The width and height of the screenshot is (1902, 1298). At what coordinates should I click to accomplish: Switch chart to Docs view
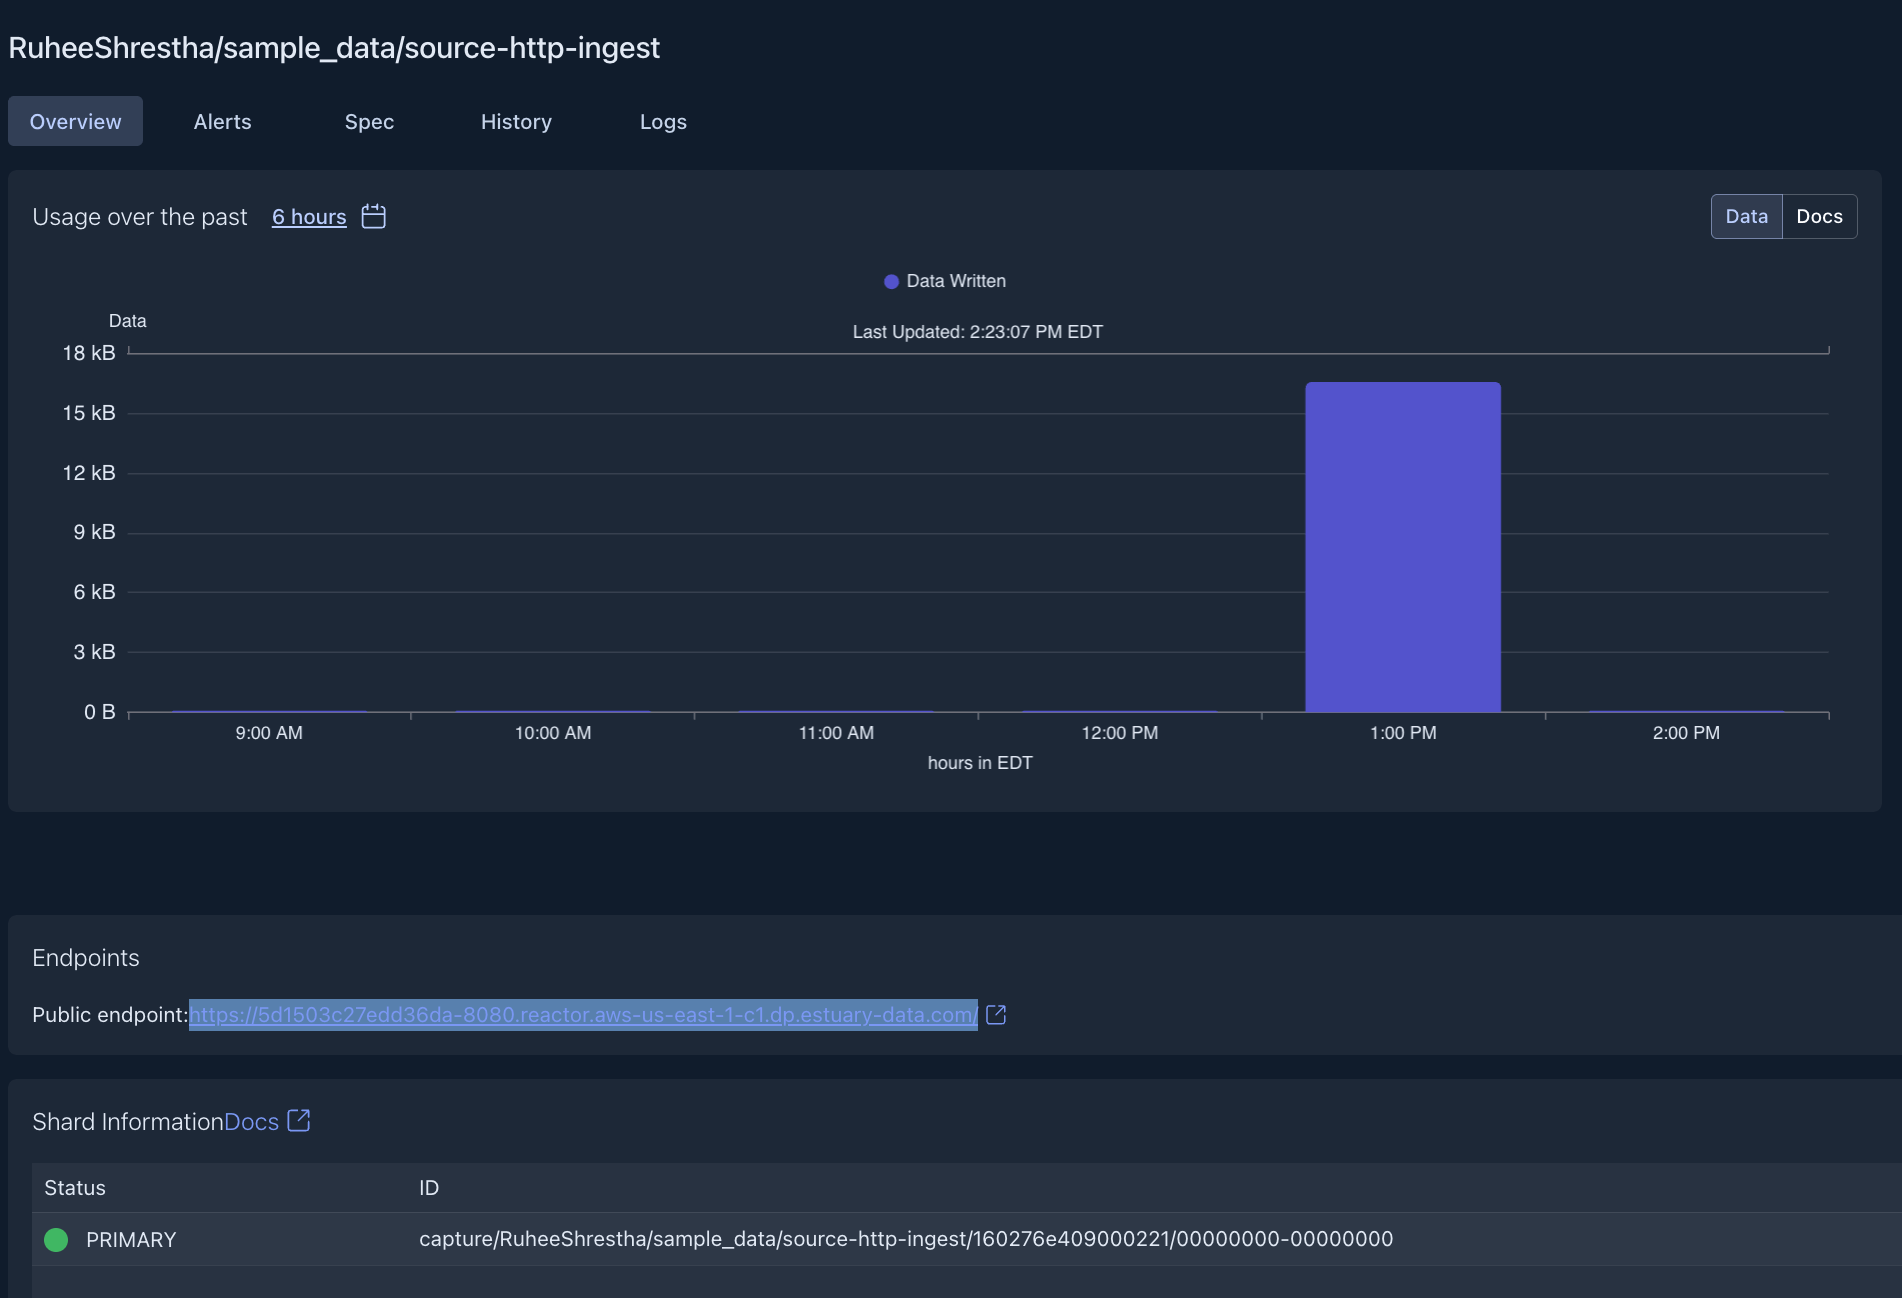pyautogui.click(x=1819, y=216)
